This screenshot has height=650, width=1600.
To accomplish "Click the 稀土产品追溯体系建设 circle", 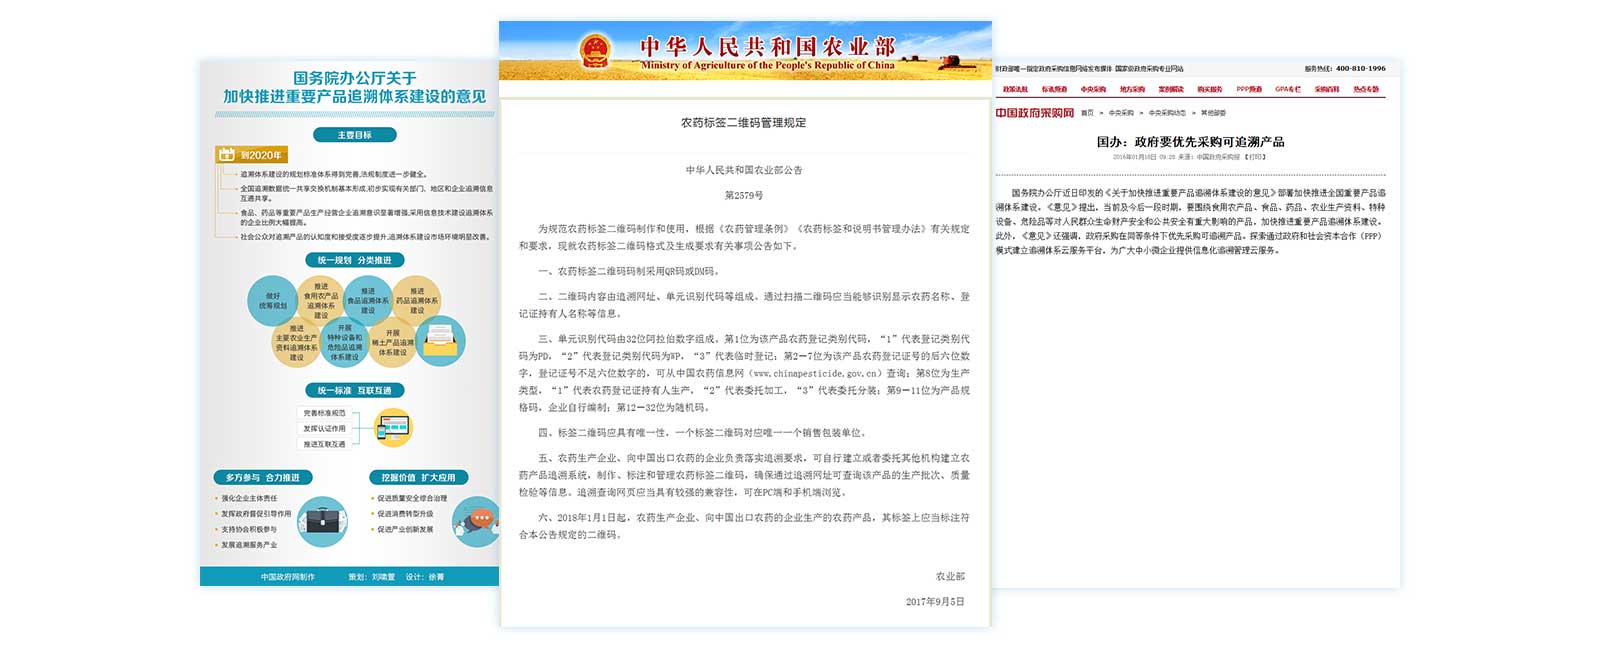I will pyautogui.click(x=393, y=342).
